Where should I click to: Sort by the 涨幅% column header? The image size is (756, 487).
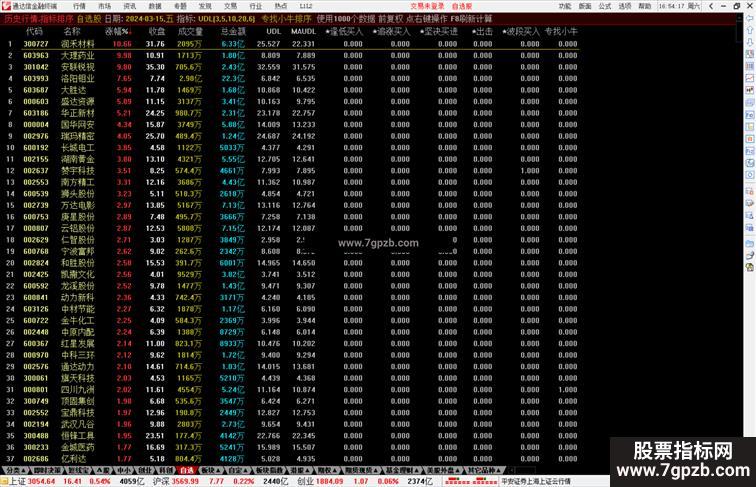pos(118,31)
